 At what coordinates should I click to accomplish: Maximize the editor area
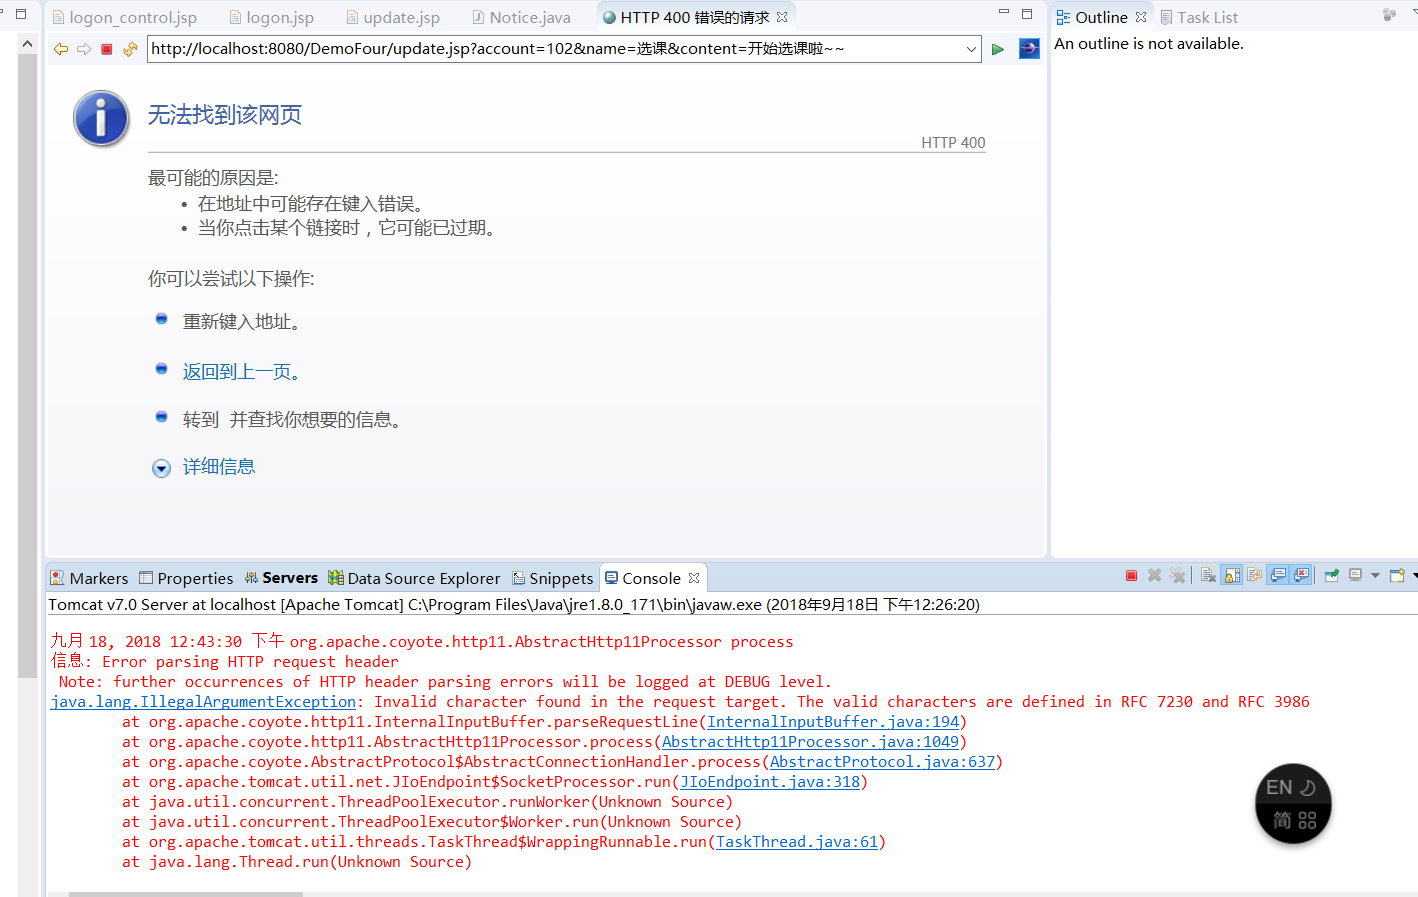pos(1027,13)
